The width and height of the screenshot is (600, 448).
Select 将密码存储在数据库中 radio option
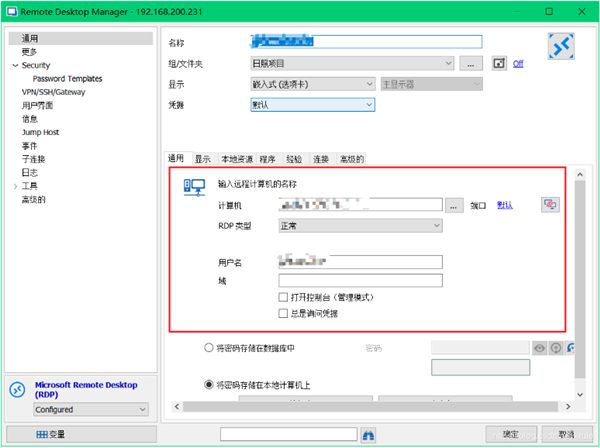click(x=209, y=348)
